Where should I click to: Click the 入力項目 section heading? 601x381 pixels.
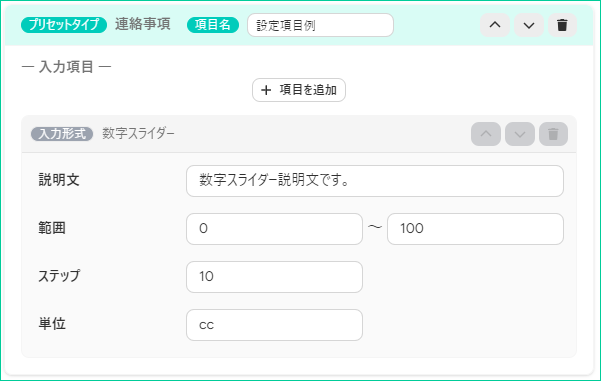tap(66, 67)
